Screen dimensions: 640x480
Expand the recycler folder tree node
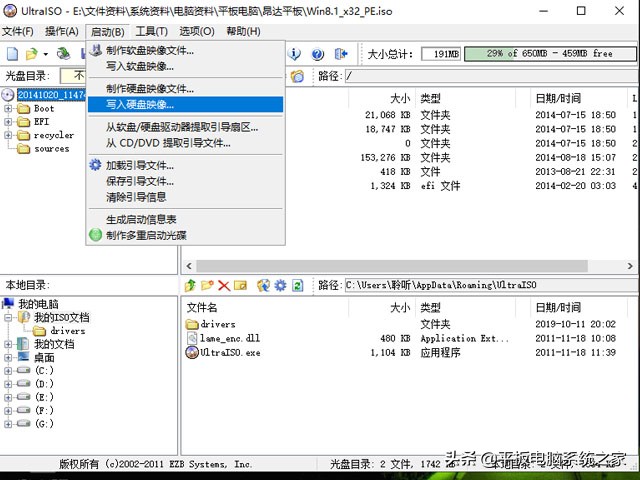[x=8, y=135]
